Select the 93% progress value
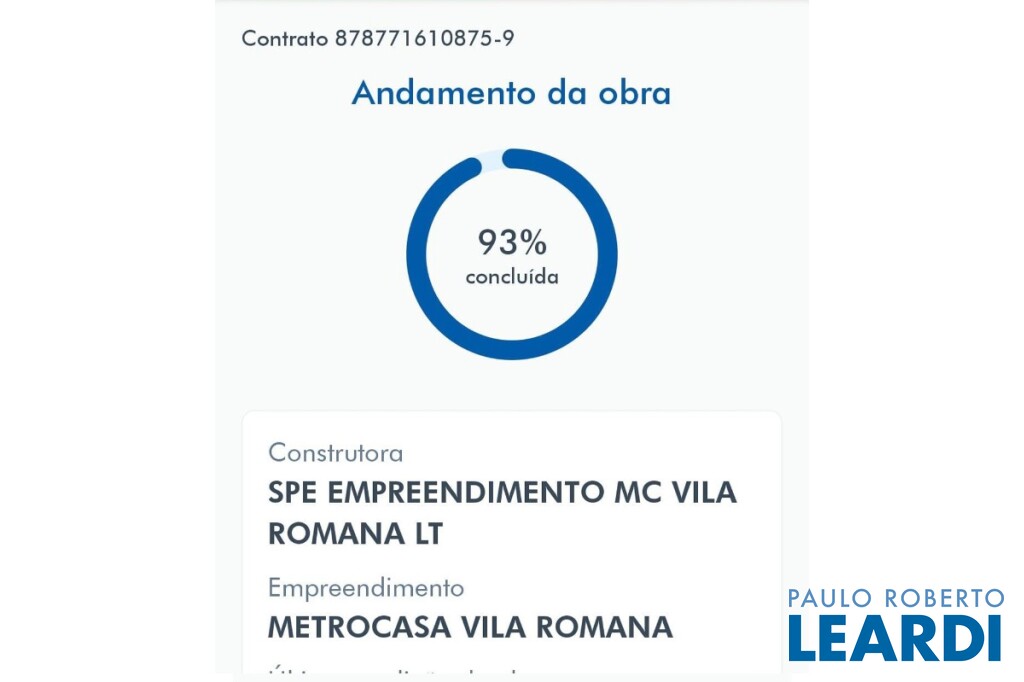The width and height of the screenshot is (1024, 682). pos(511,242)
